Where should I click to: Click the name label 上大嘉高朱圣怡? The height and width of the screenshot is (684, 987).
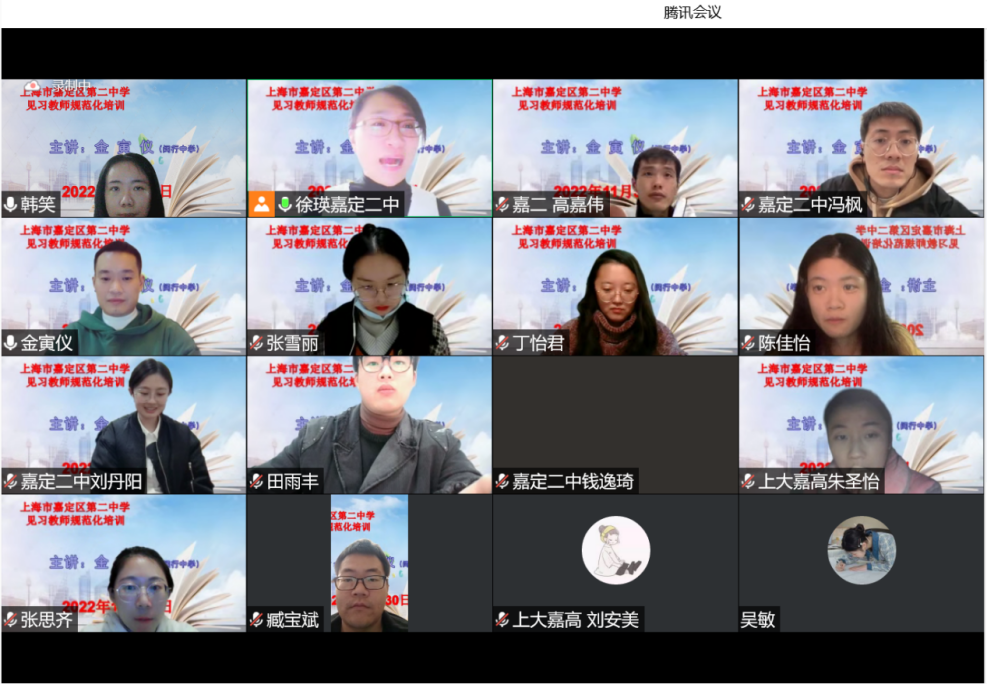[x=819, y=482]
